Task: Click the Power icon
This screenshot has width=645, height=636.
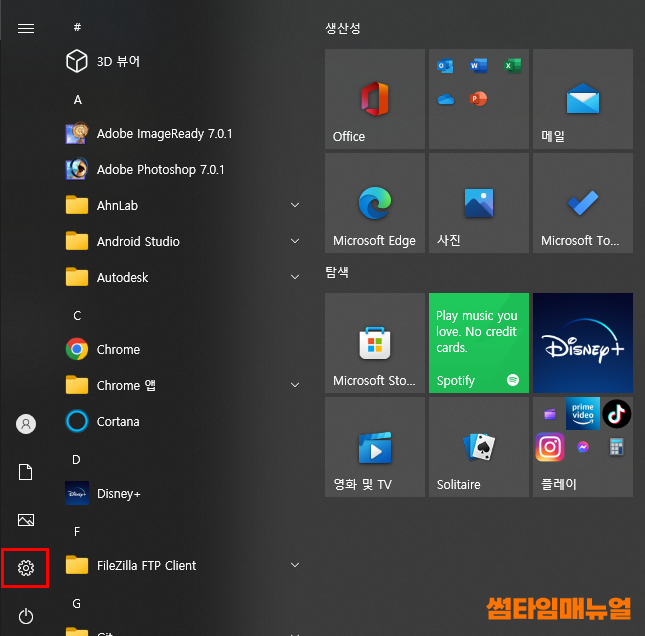Action: (x=26, y=616)
